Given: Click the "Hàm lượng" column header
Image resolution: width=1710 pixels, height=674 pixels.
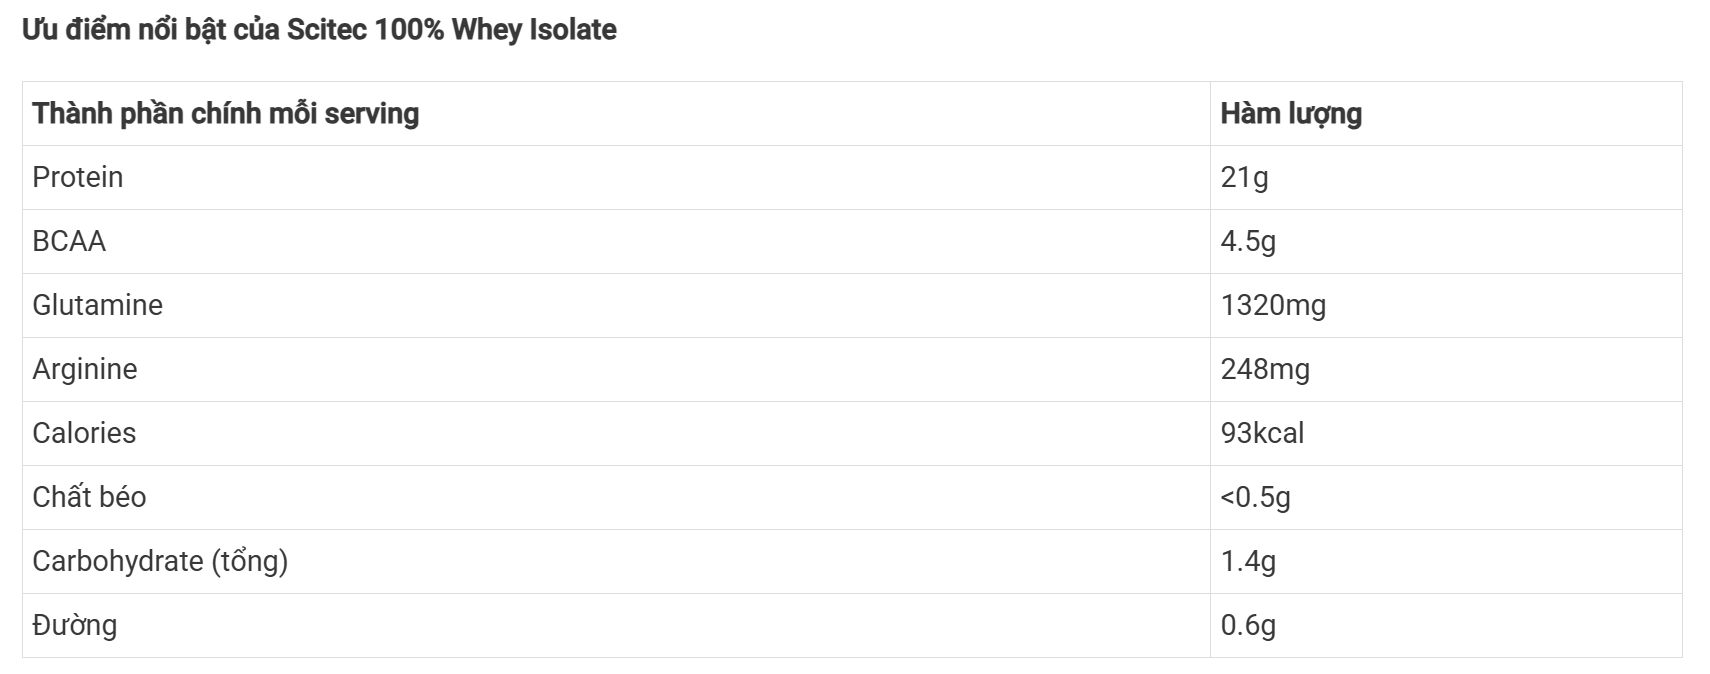Looking at the screenshot, I should 1290,114.
